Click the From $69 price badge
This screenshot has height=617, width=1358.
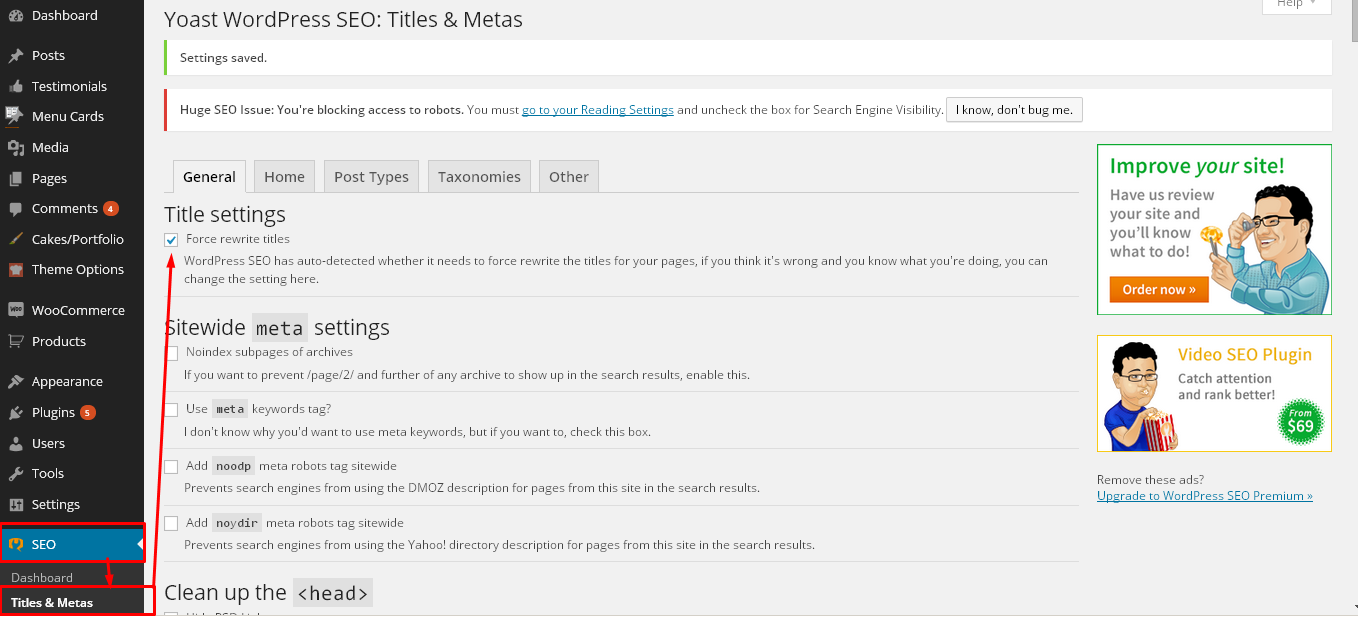(1300, 422)
